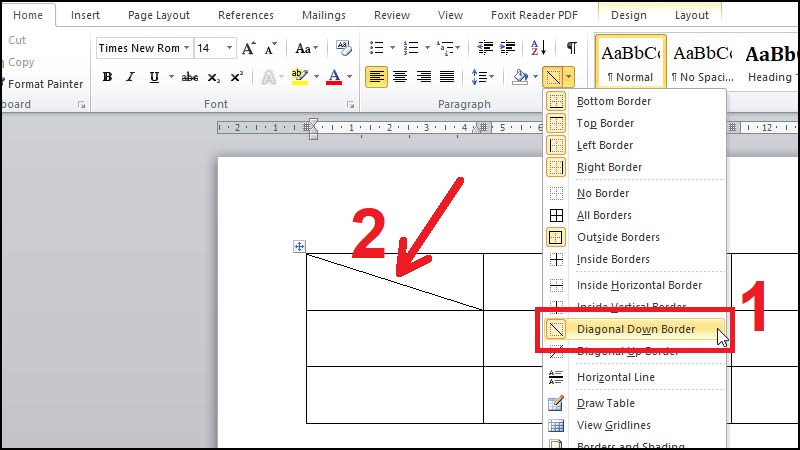This screenshot has height=450, width=800.
Task: Click the Shading paint bucket
Action: (x=520, y=77)
